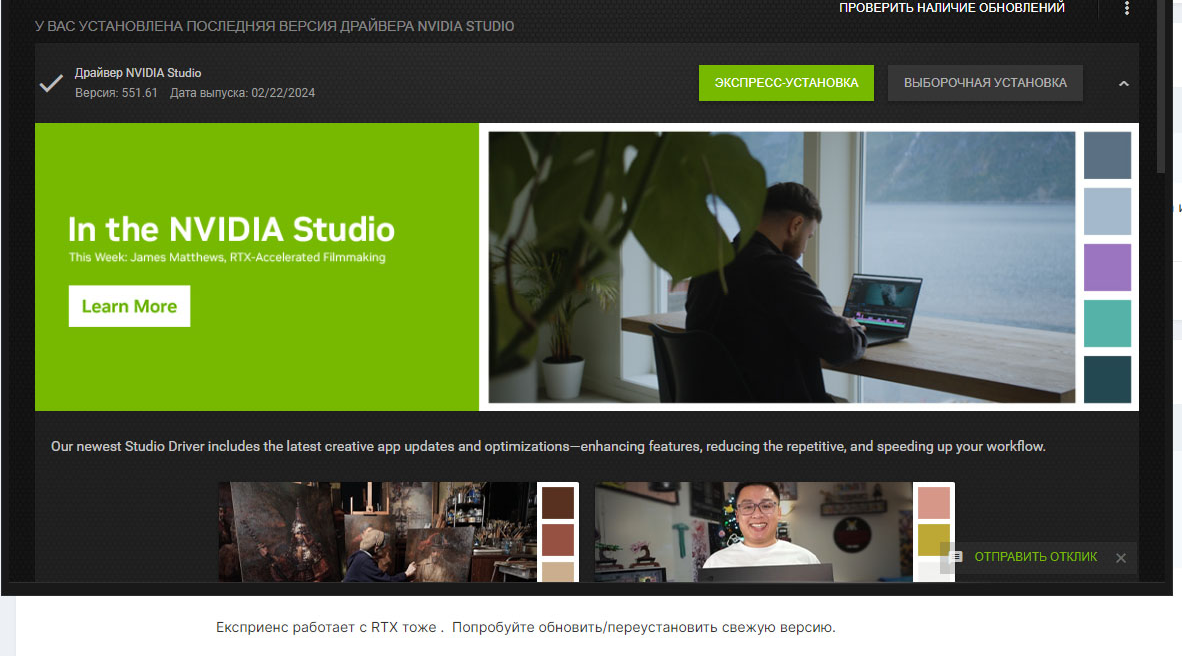Collapse the driver details chevron
This screenshot has width=1182, height=656.
1123,84
